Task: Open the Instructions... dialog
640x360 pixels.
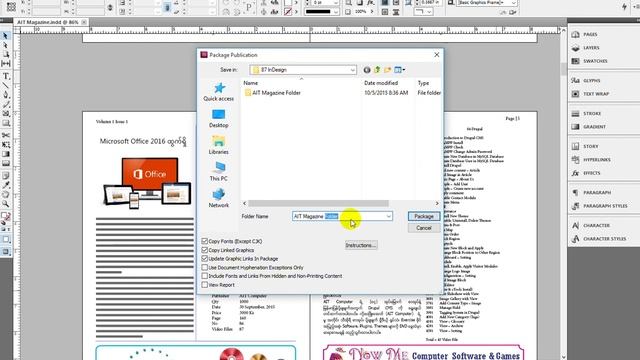Action: point(361,245)
